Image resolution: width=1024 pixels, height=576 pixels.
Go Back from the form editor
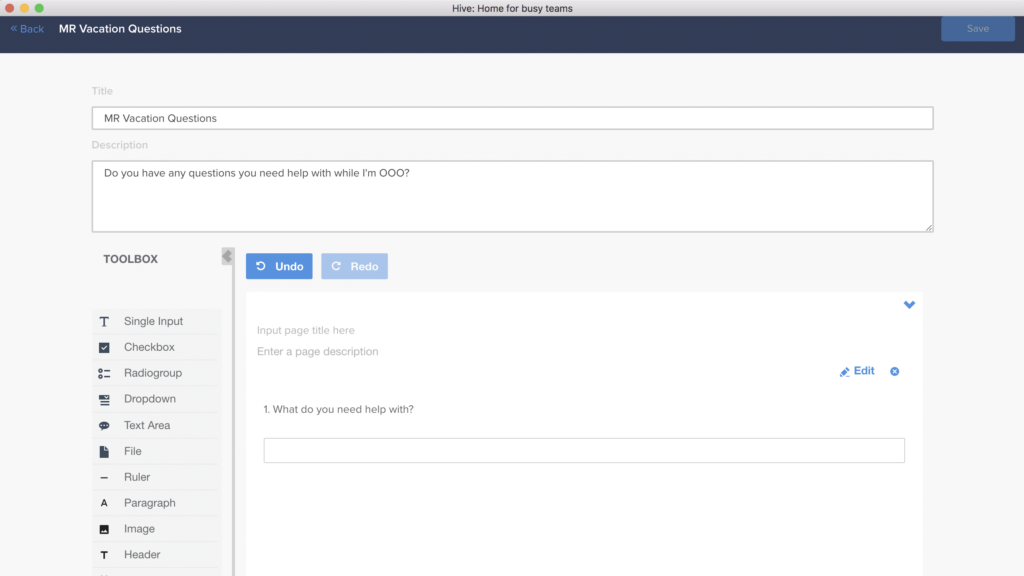25,28
